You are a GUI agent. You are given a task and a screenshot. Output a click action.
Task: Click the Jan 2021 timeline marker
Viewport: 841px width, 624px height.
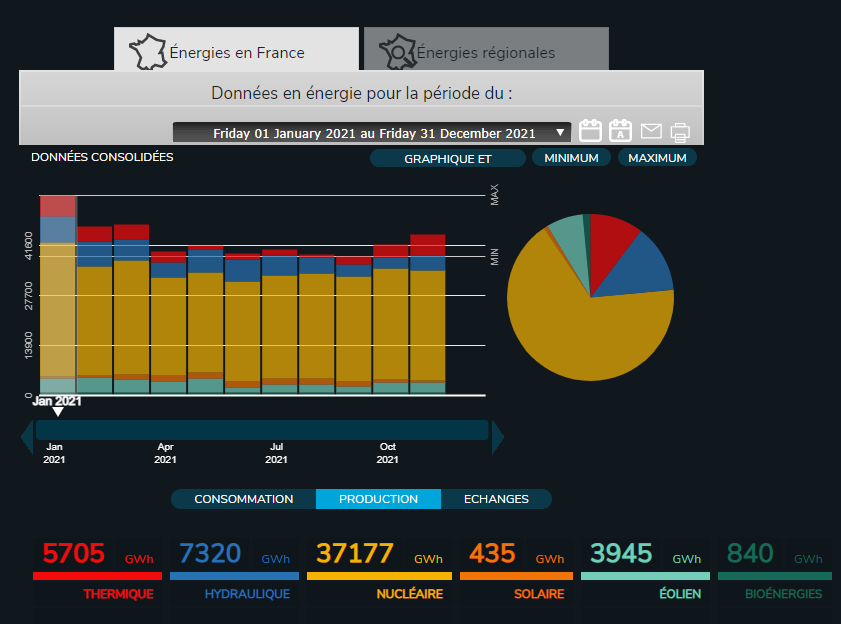57,411
